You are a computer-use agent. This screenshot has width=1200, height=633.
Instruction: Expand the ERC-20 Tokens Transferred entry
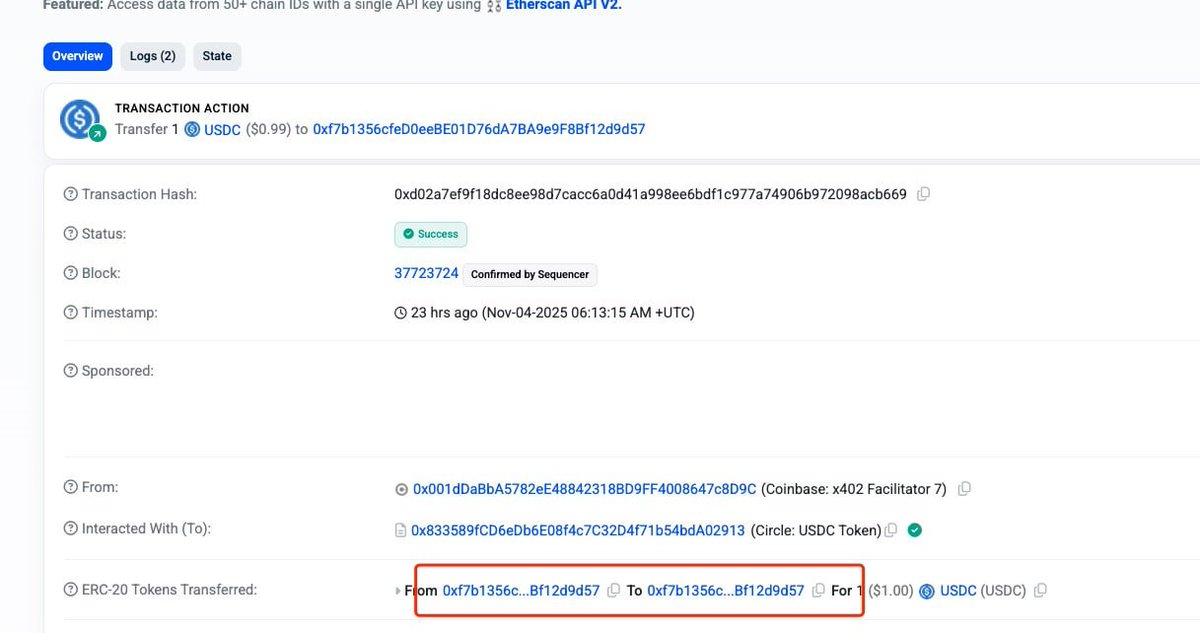click(x=397, y=590)
